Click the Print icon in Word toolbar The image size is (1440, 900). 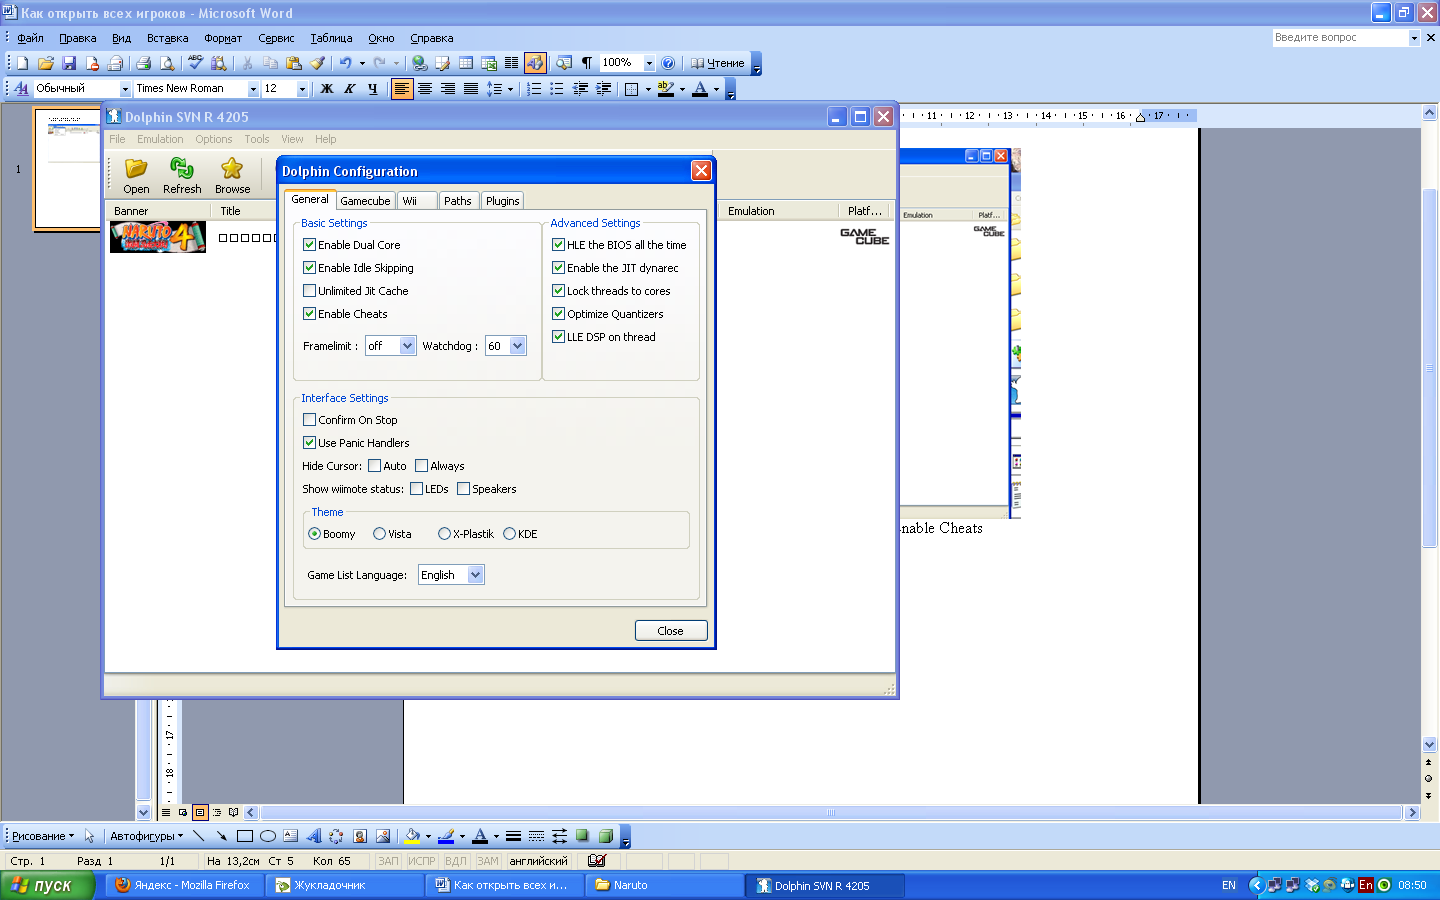click(x=143, y=63)
